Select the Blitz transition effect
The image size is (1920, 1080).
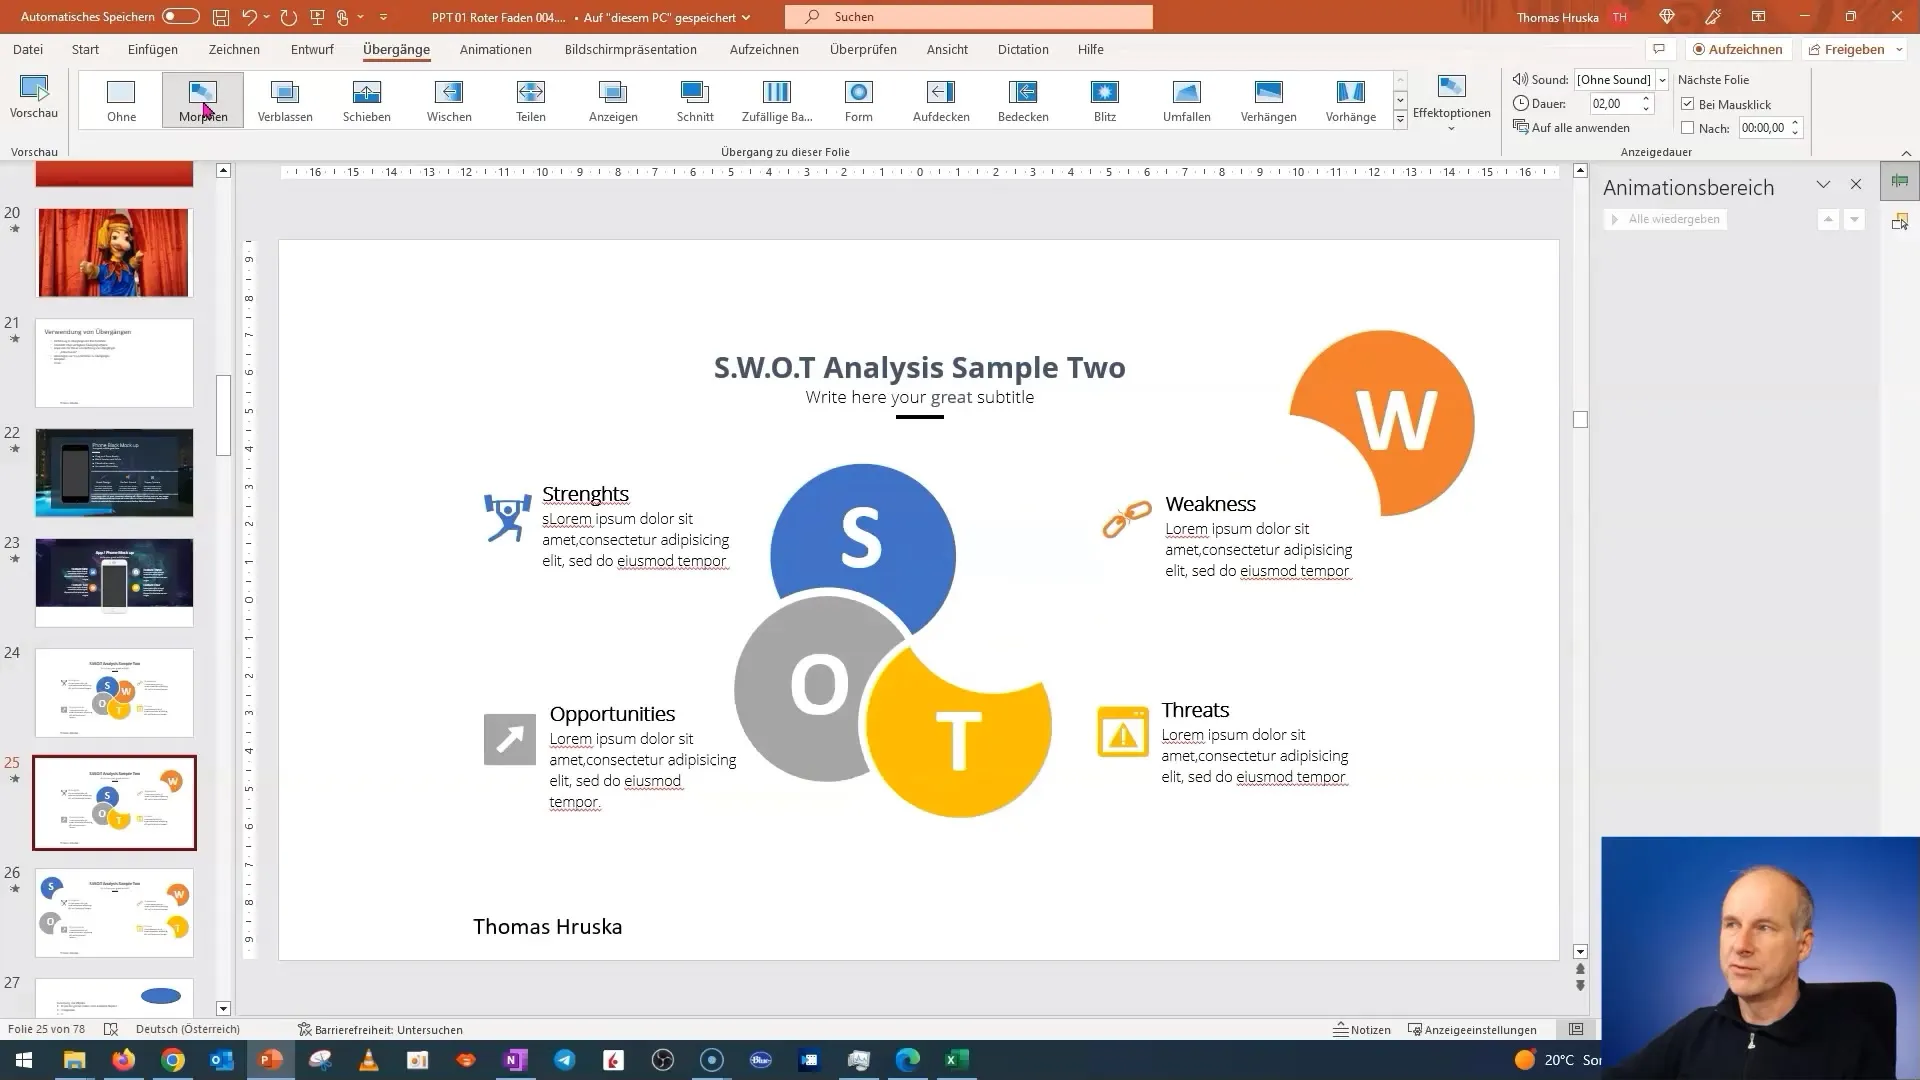[x=1105, y=99]
